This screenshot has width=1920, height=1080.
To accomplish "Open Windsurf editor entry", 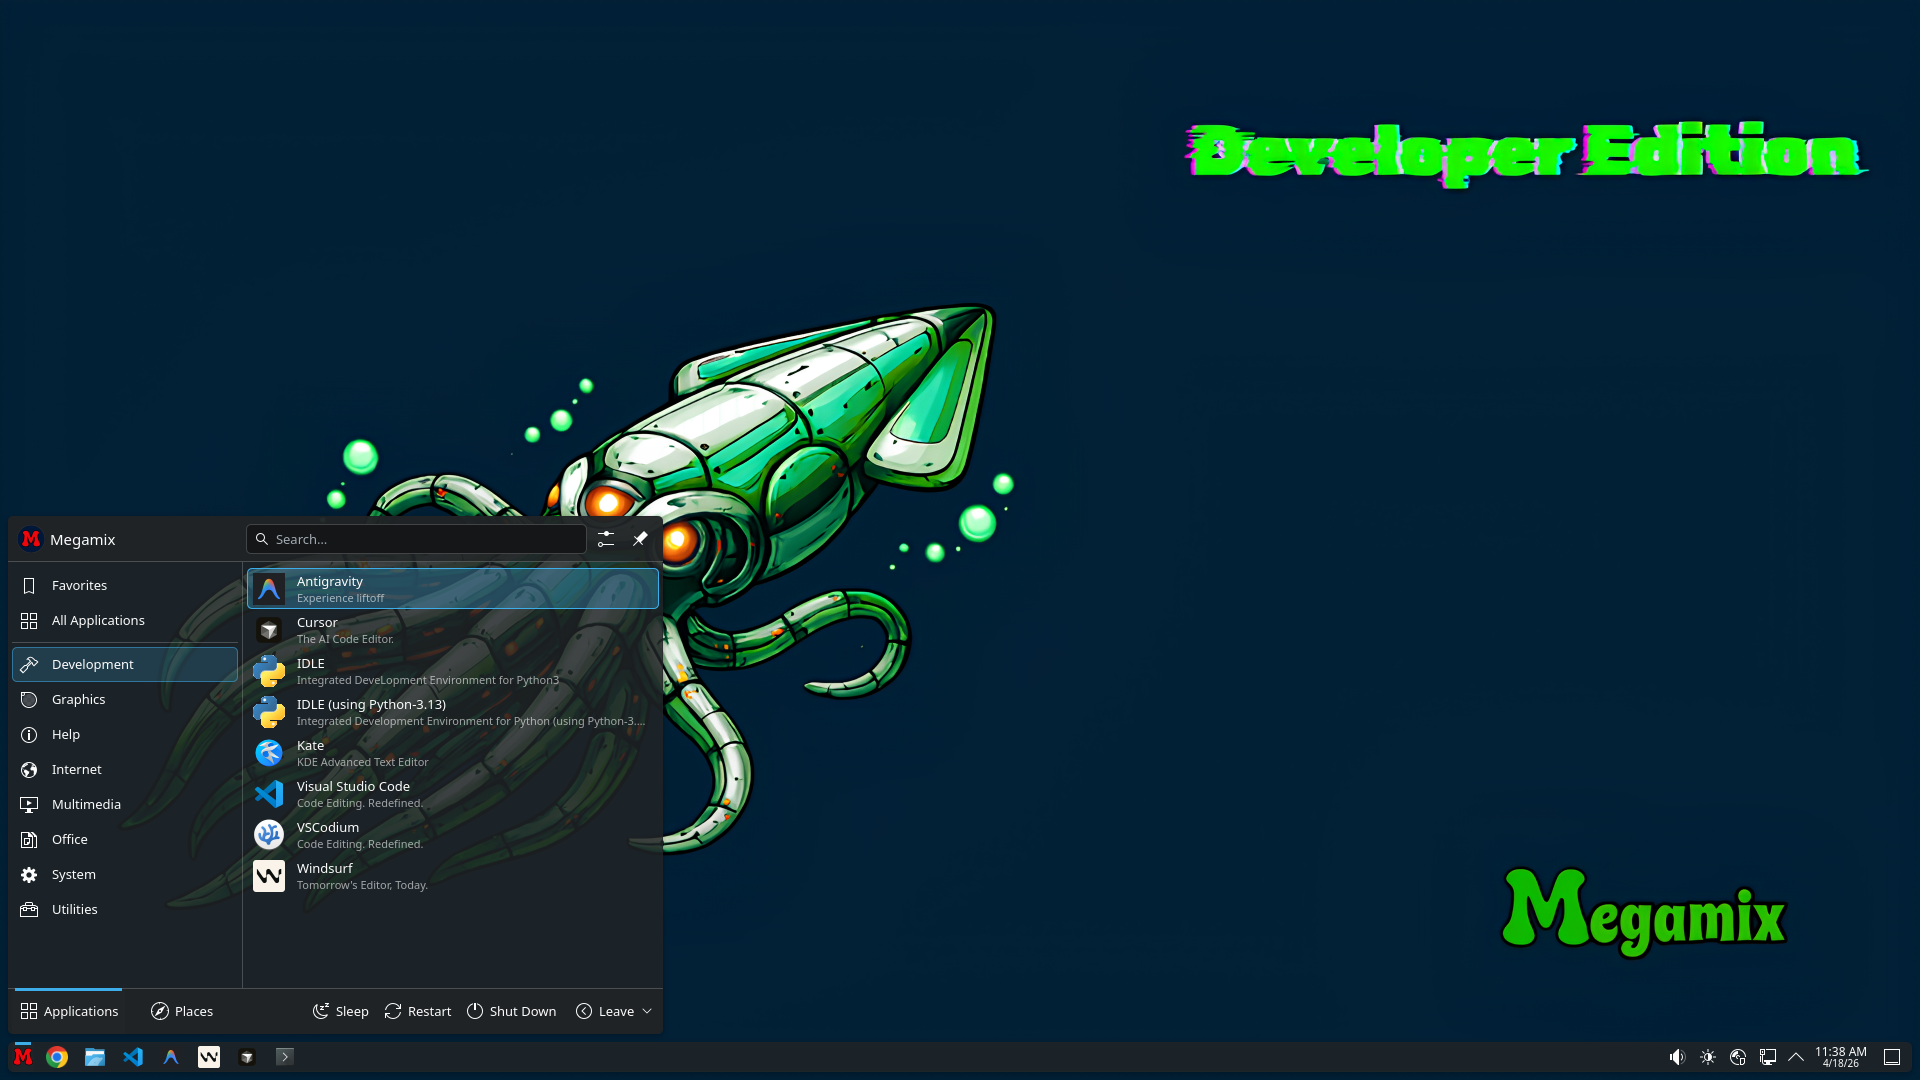I will [452, 875].
